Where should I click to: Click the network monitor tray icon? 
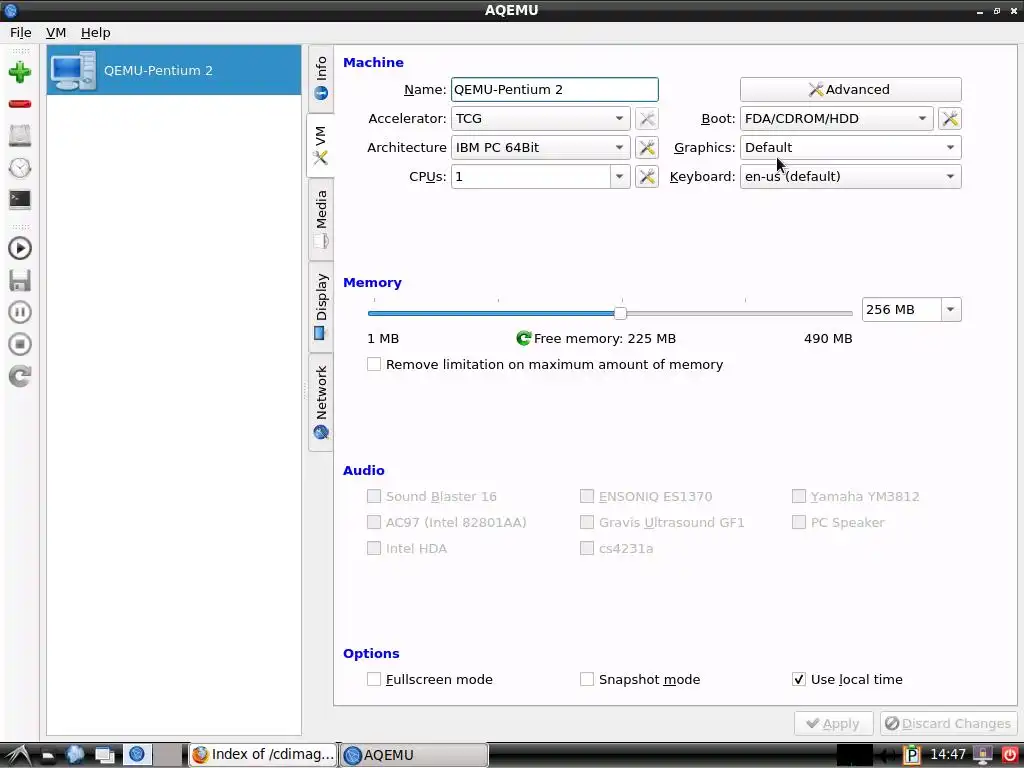[x=983, y=755]
